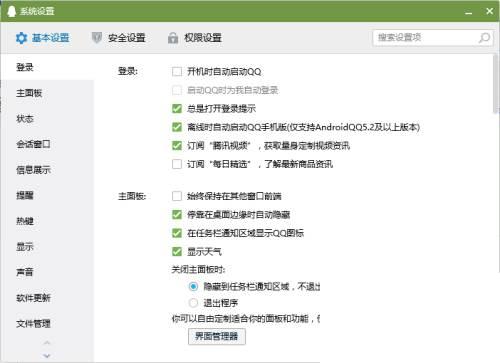
Task: Click the shield icon for 安全设置
Action: coord(97,38)
